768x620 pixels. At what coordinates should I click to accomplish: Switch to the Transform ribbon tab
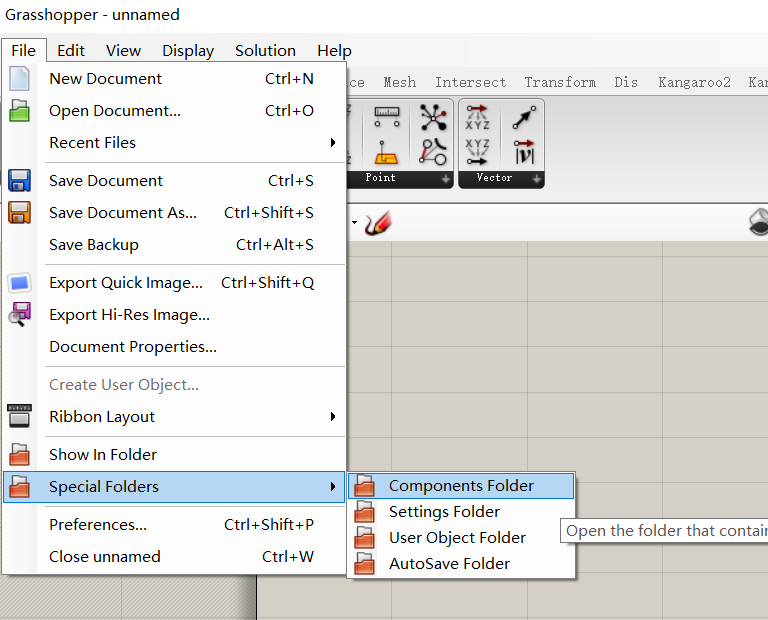pyautogui.click(x=560, y=82)
